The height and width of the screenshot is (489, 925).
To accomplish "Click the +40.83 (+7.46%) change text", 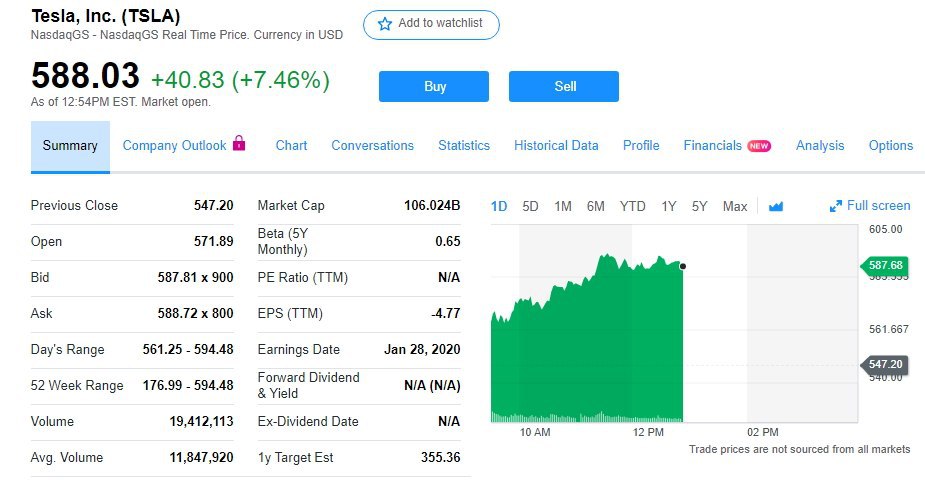I will pos(240,80).
